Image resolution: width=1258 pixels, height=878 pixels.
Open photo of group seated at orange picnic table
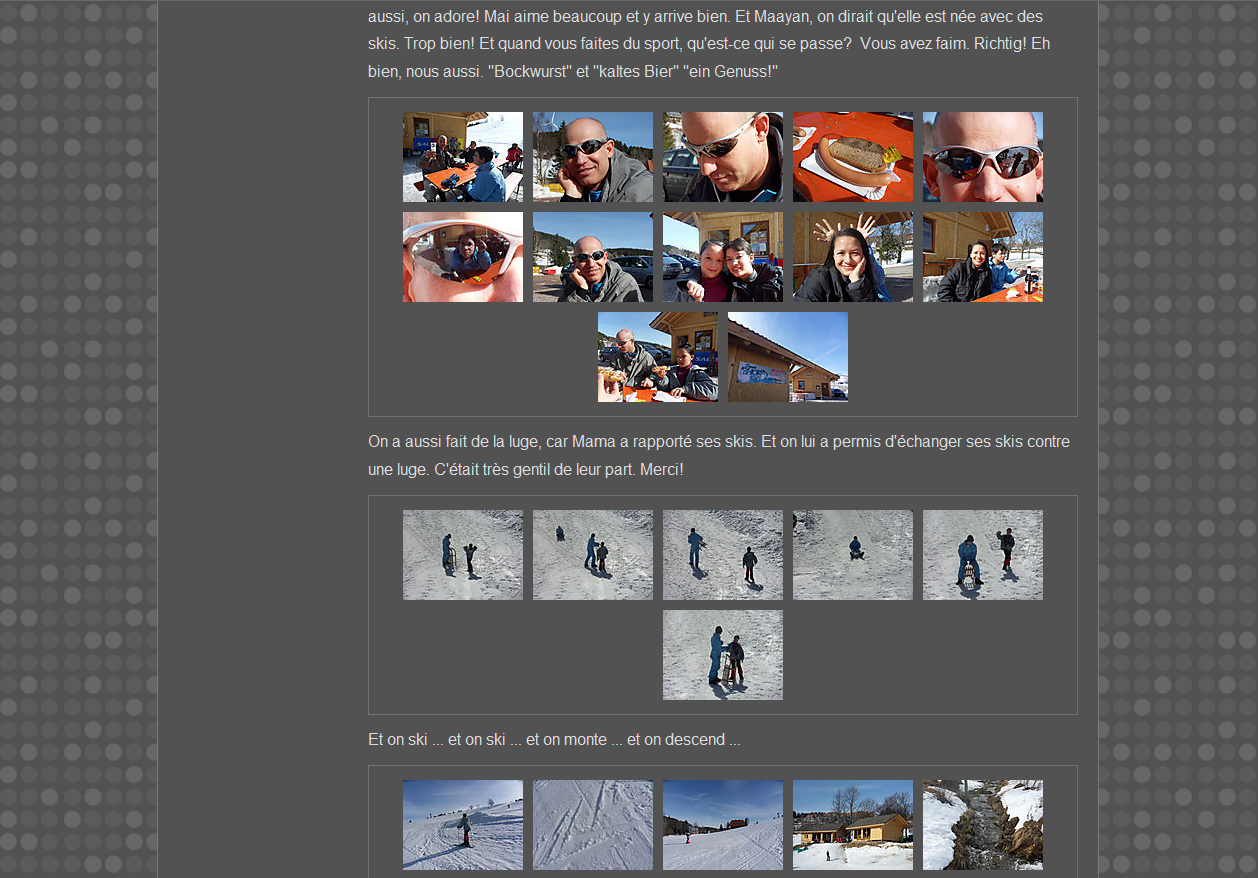[462, 157]
